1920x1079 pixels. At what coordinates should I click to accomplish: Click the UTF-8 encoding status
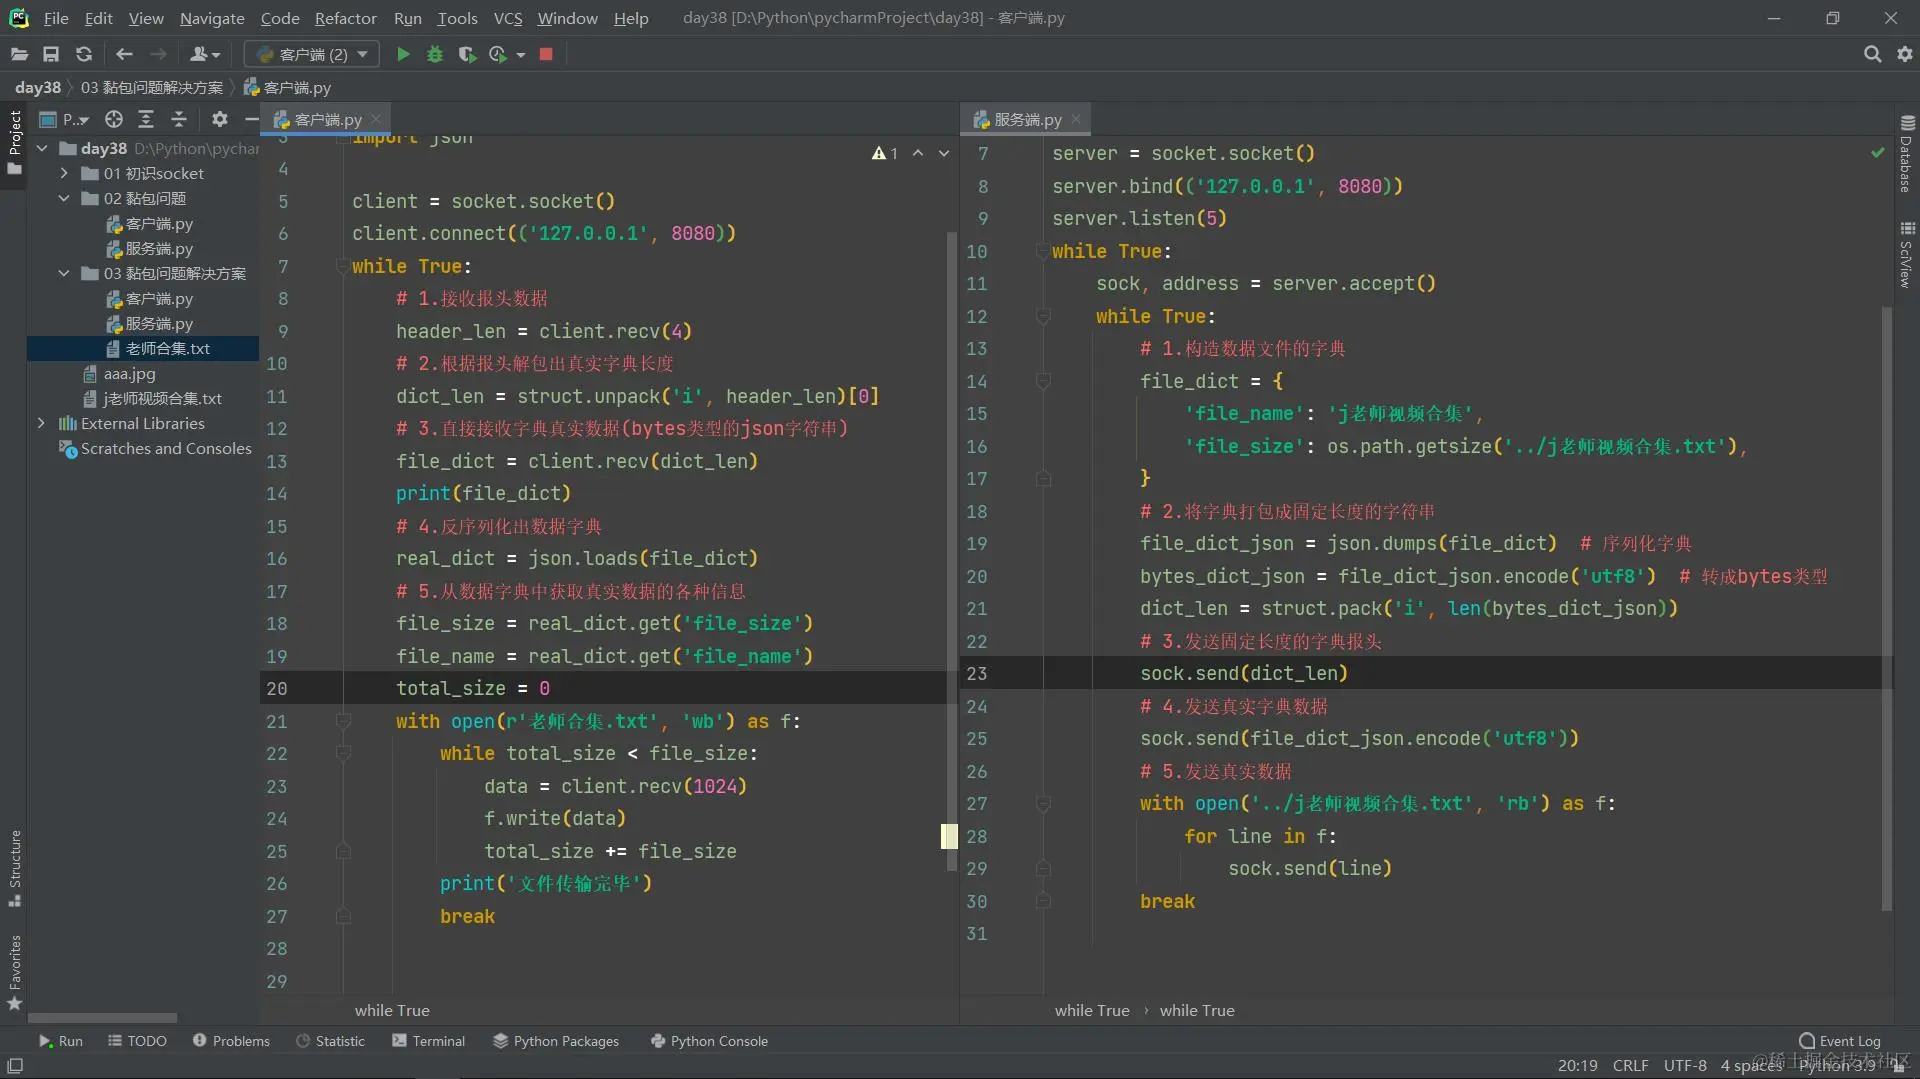click(x=1685, y=1066)
